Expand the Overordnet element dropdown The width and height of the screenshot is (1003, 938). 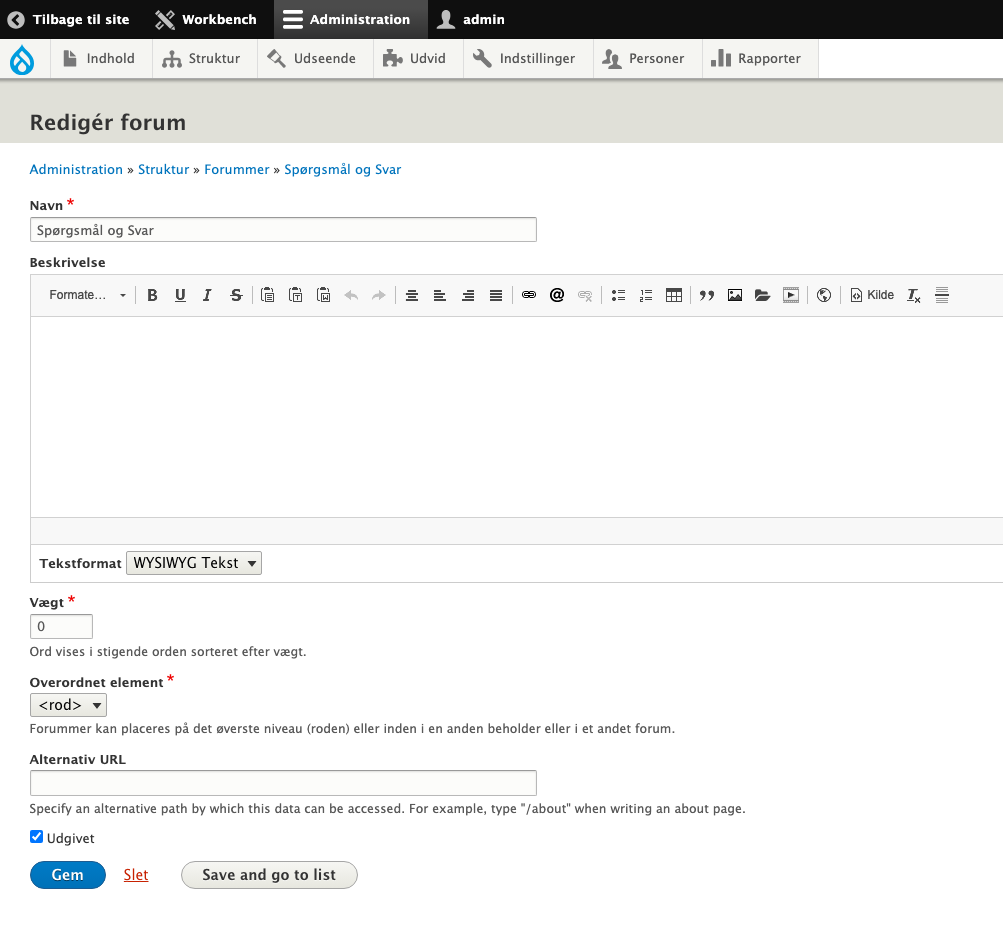[x=68, y=705]
